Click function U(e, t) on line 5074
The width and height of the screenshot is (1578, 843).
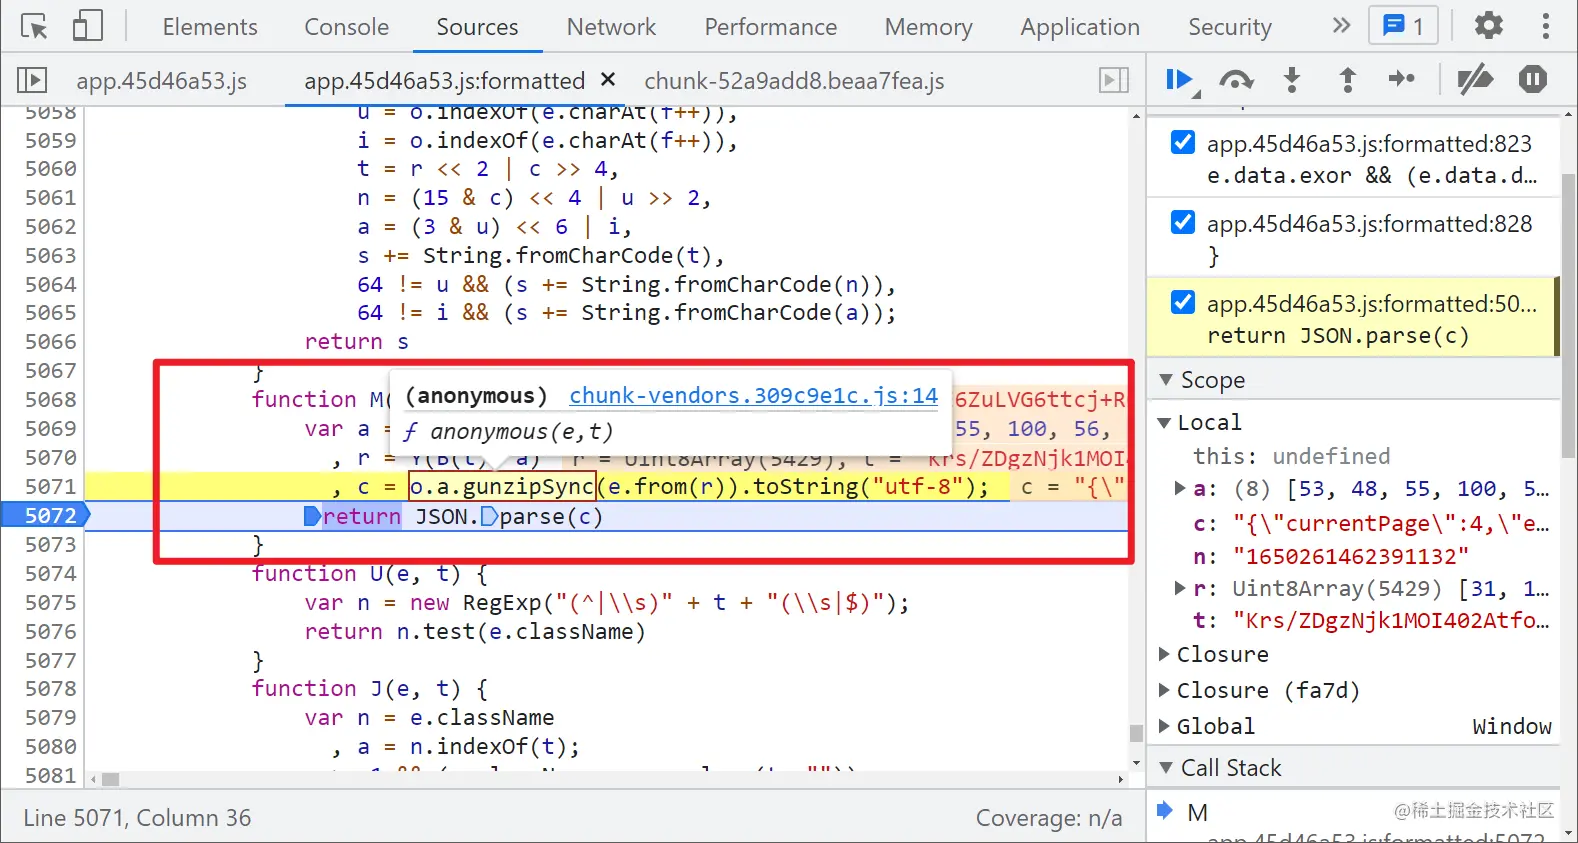(369, 574)
